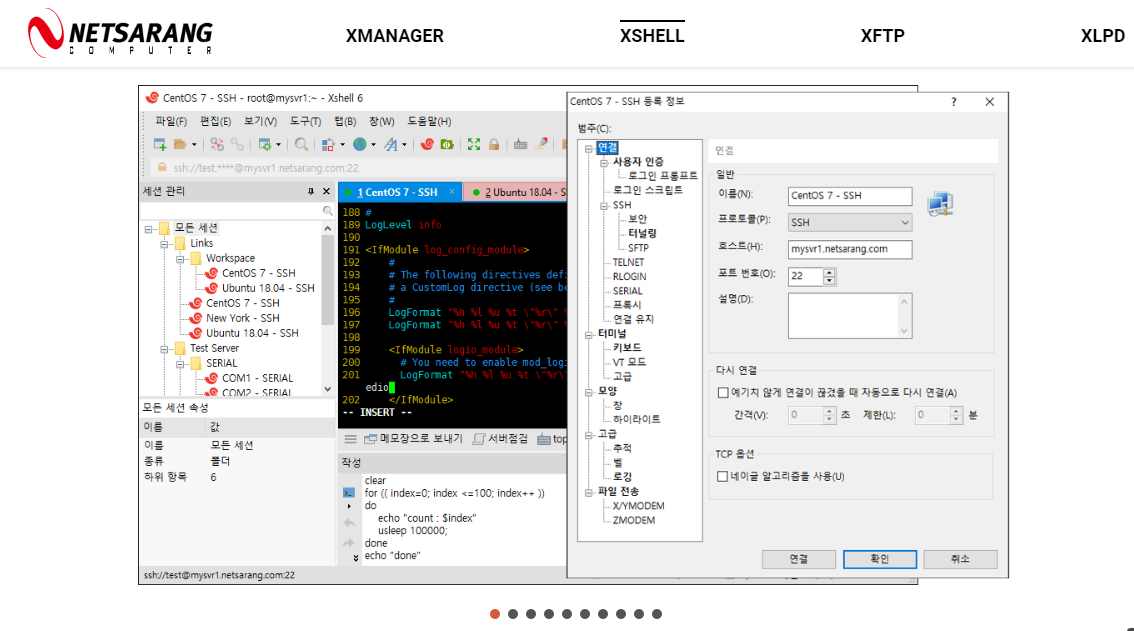
Task: Go to the XMANAGER product link
Action: (395, 35)
